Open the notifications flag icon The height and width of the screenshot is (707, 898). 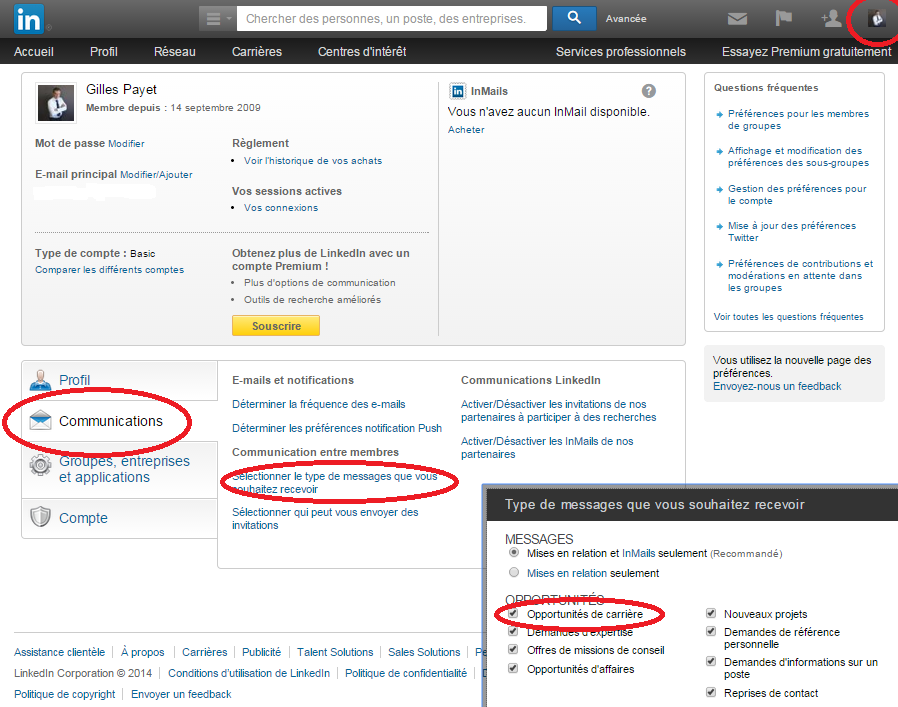pos(783,18)
